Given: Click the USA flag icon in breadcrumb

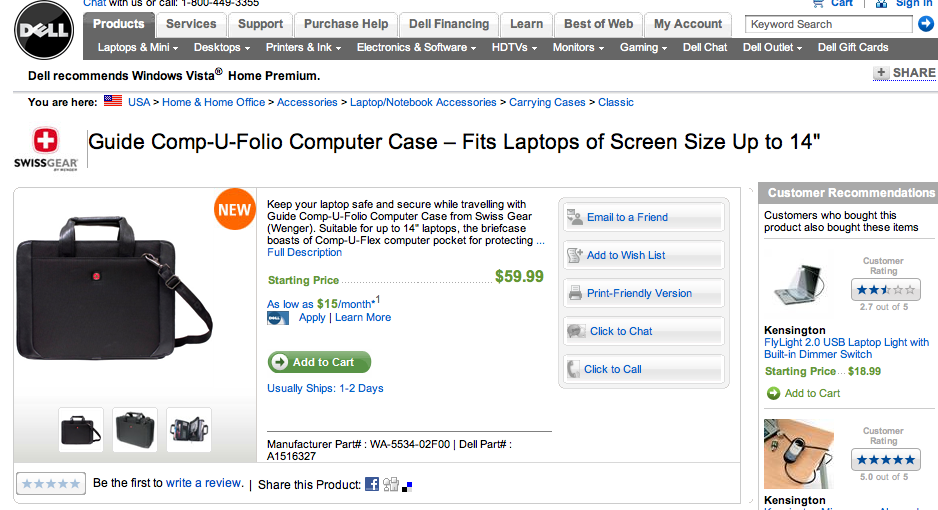Looking at the screenshot, I should (x=112, y=101).
